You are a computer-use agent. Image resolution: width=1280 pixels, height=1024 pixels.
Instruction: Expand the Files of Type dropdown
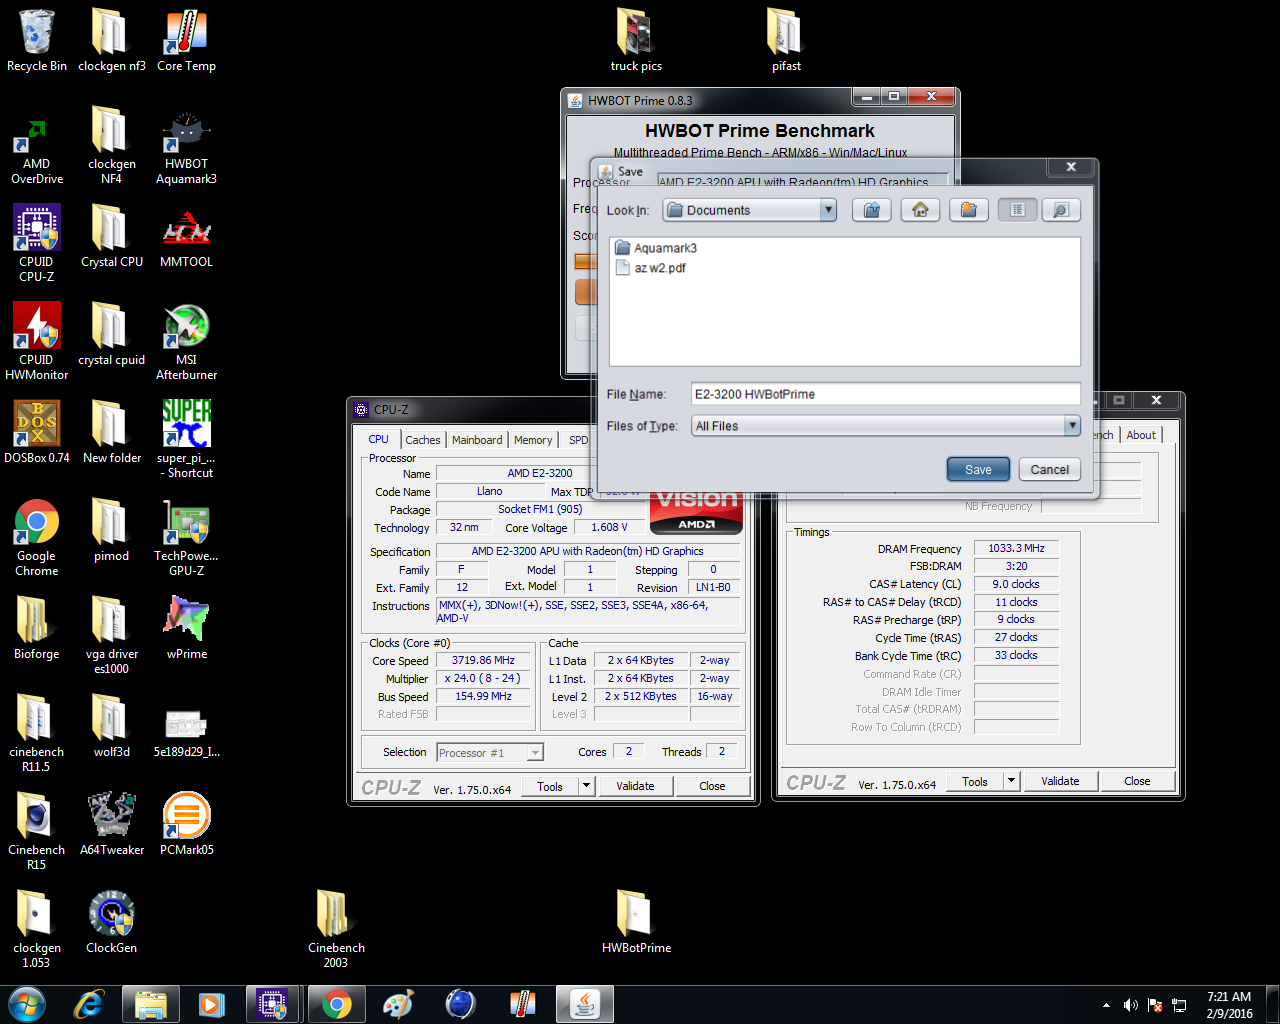pyautogui.click(x=1072, y=426)
